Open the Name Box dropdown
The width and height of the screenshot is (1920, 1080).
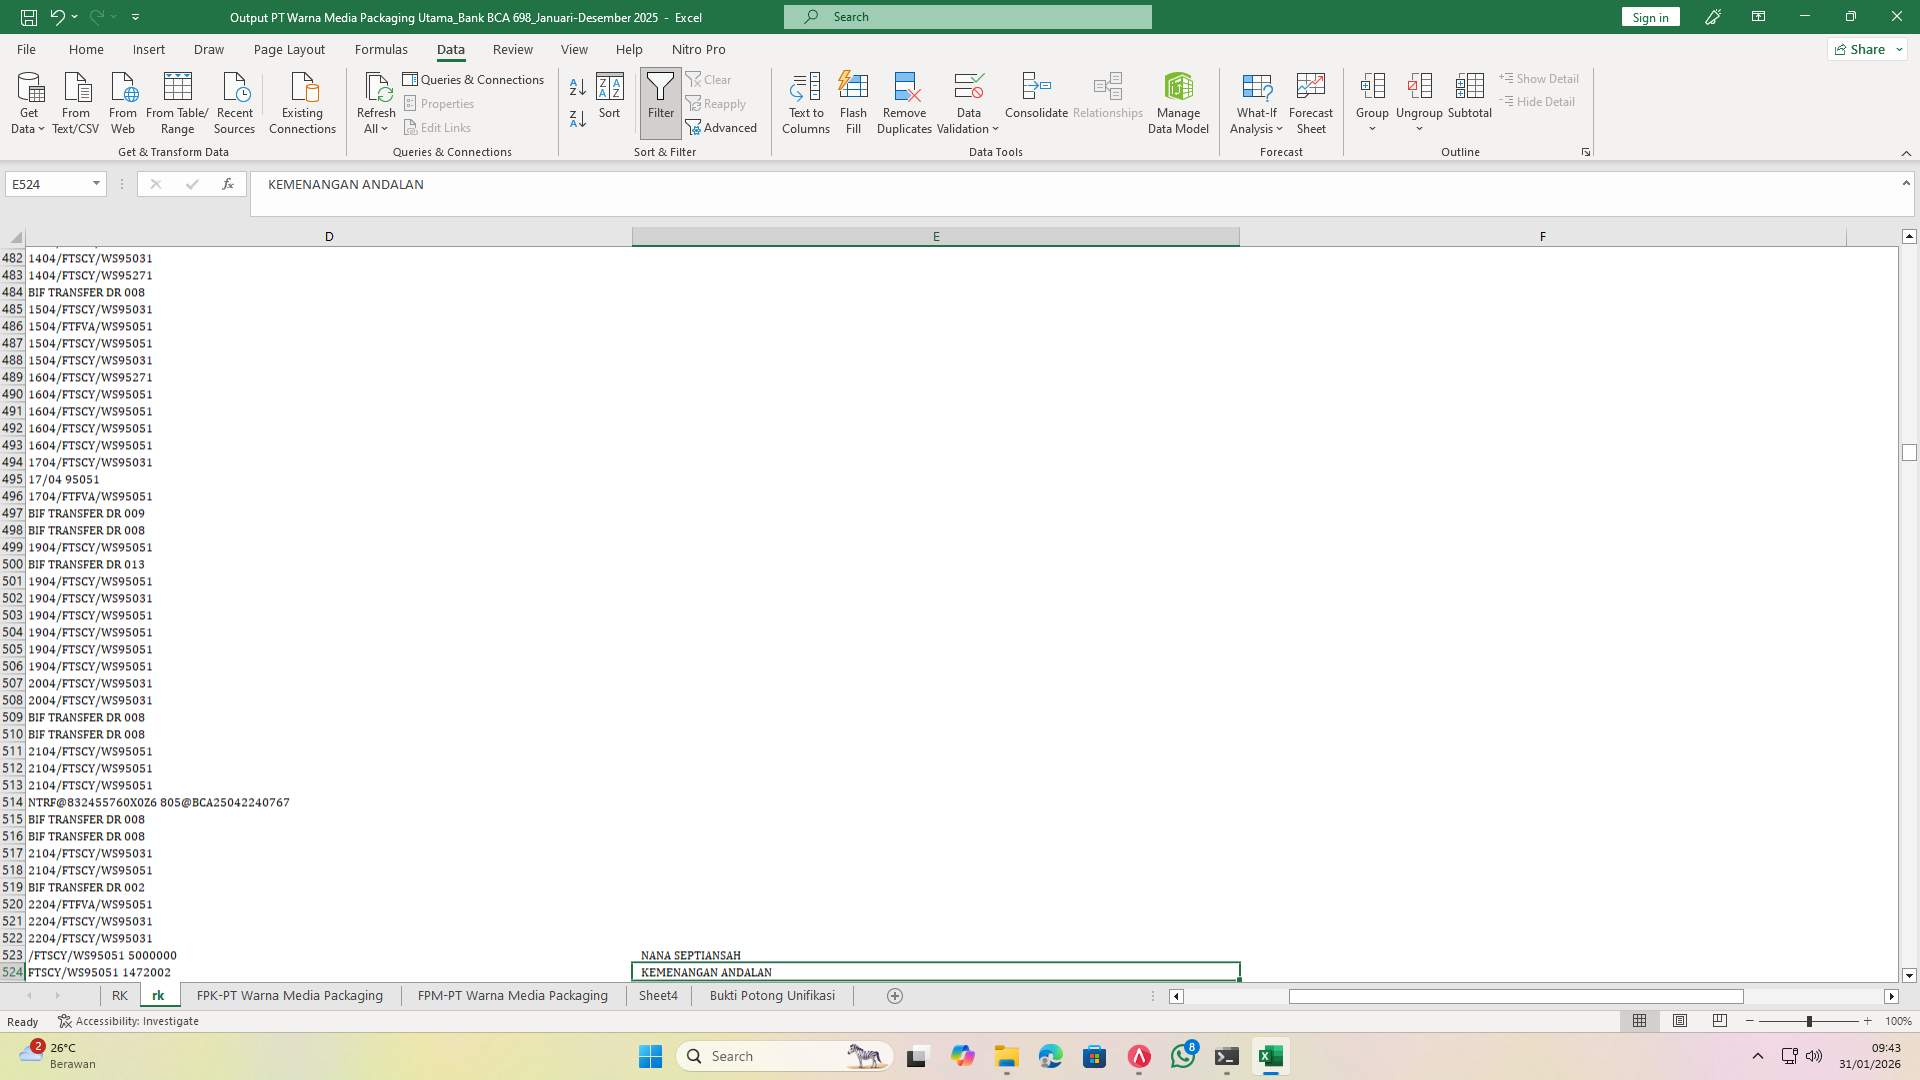[95, 184]
